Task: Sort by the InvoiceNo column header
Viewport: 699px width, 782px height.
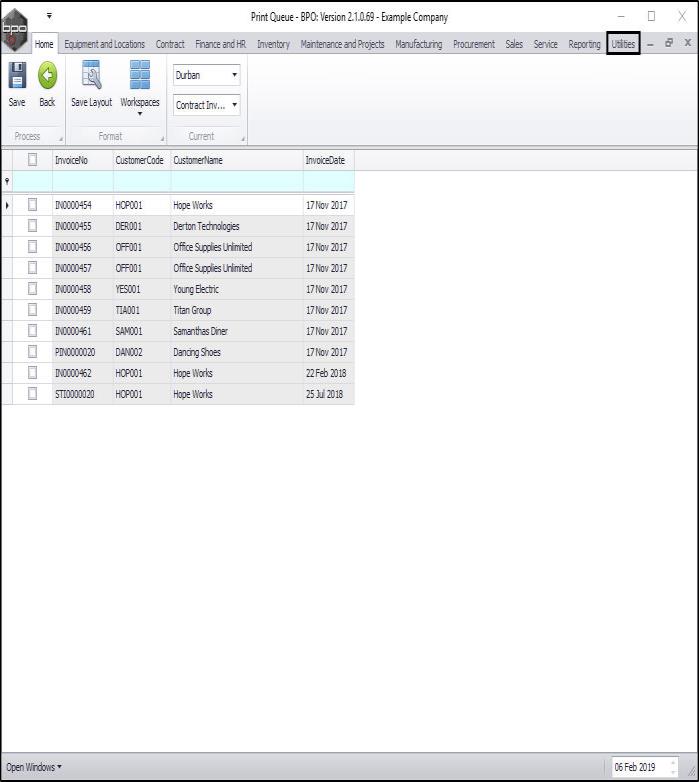Action: coord(83,160)
